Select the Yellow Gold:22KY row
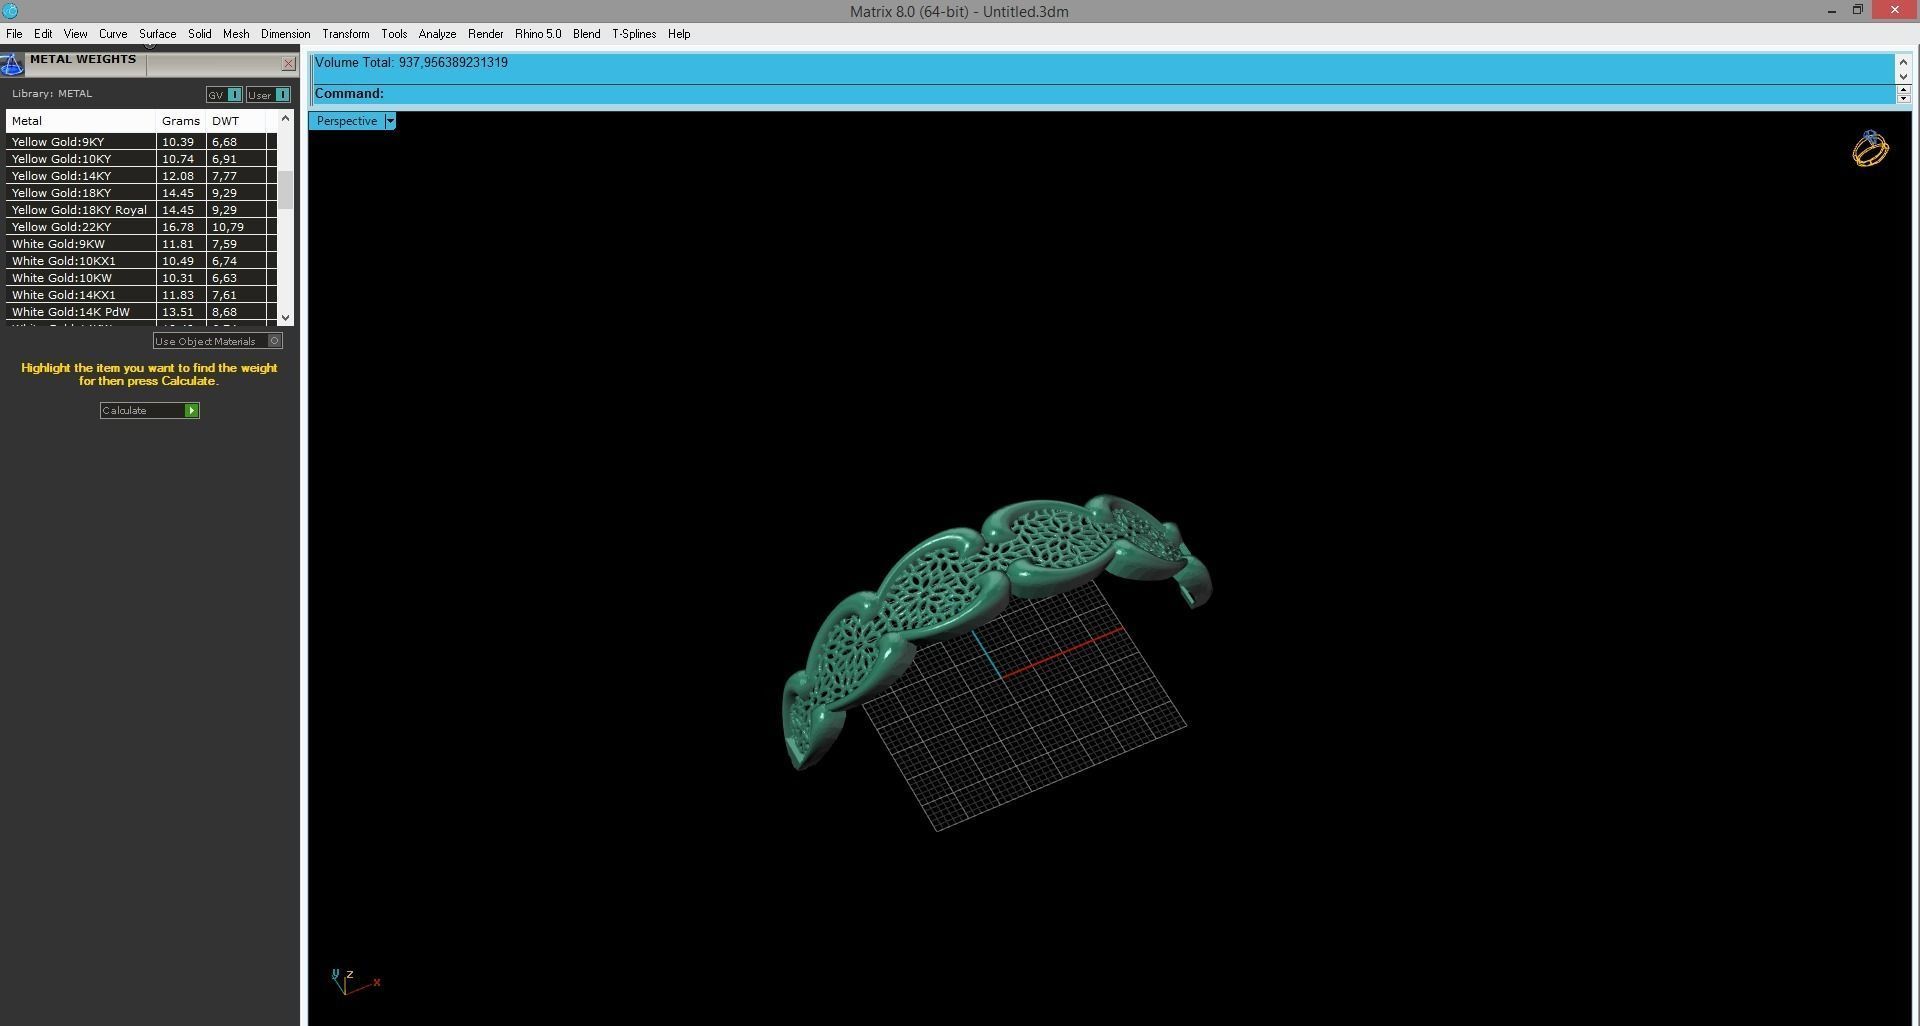Screen dimensions: 1920x1026 (141, 227)
